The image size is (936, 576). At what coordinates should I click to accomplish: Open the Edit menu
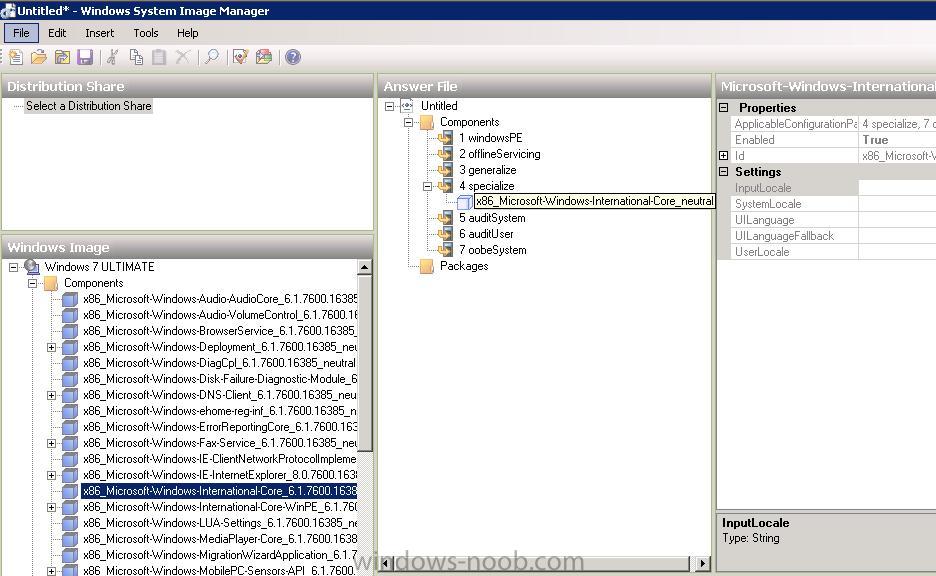(x=57, y=33)
